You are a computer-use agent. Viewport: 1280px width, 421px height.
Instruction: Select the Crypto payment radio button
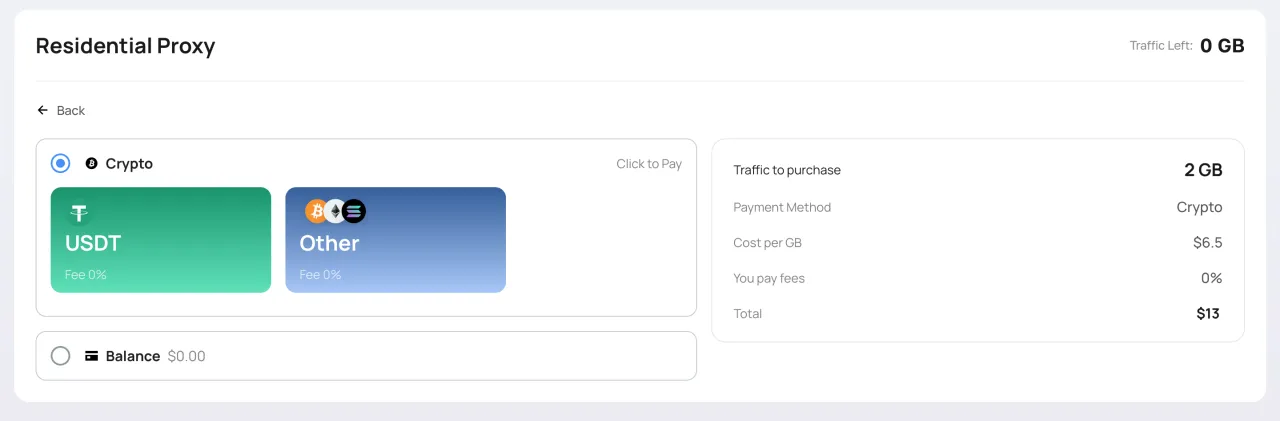(61, 163)
